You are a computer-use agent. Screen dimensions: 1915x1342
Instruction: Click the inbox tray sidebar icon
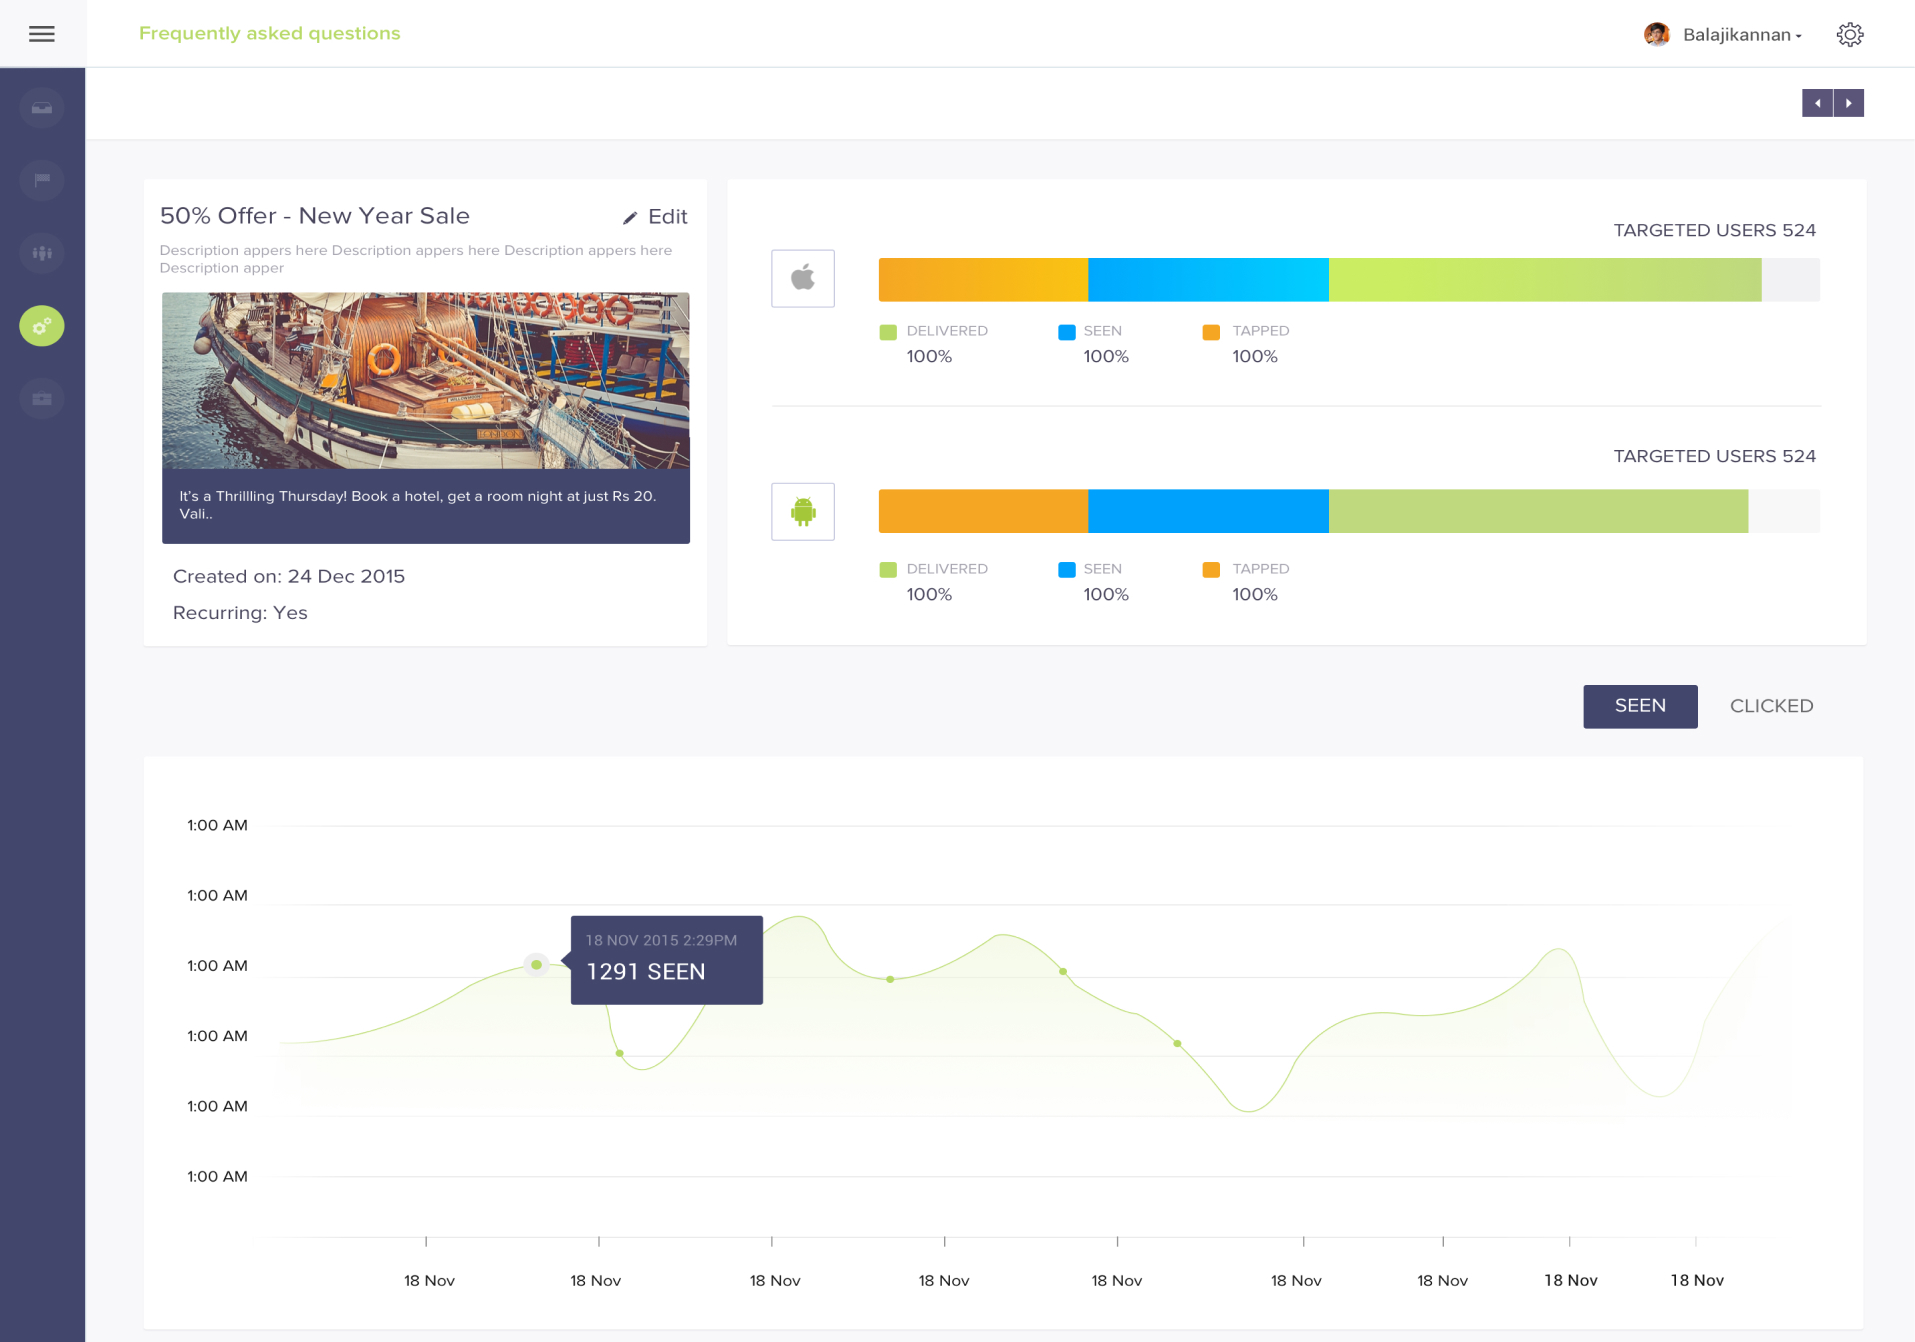click(x=42, y=108)
